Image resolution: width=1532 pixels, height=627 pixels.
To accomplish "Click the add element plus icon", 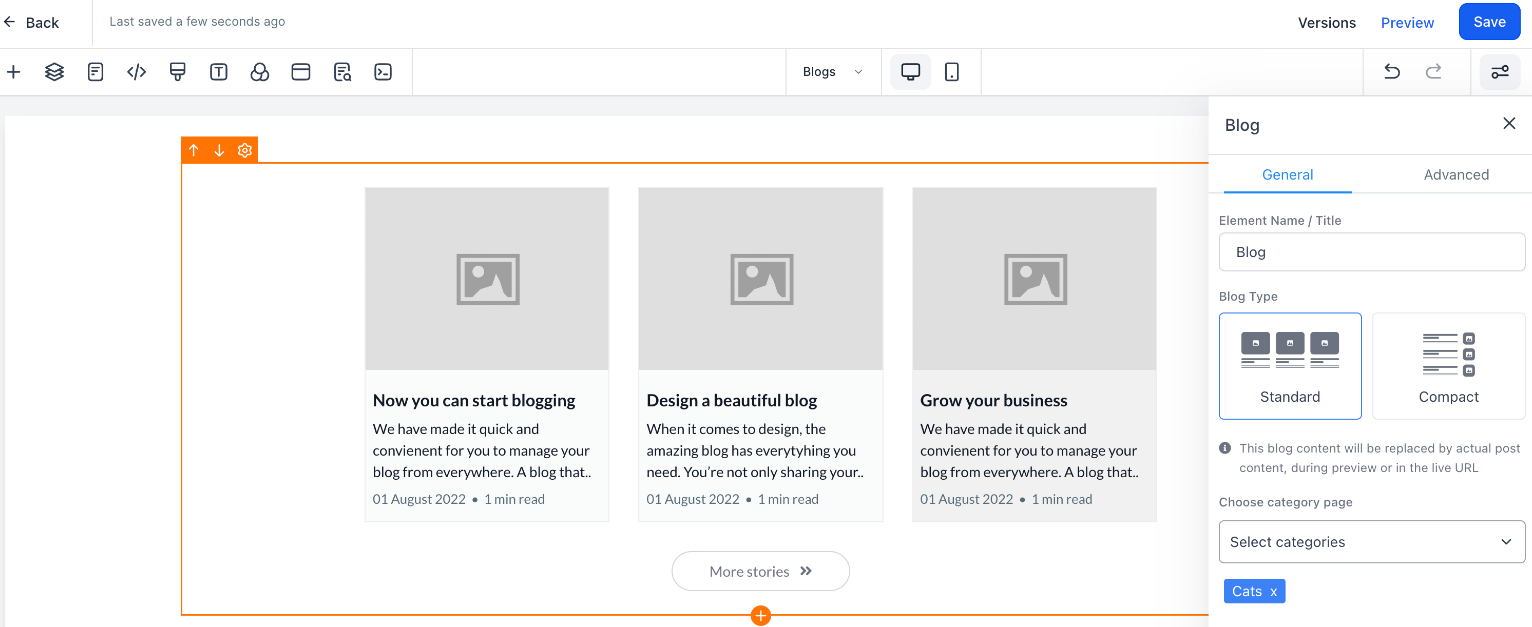I will pyautogui.click(x=13, y=71).
